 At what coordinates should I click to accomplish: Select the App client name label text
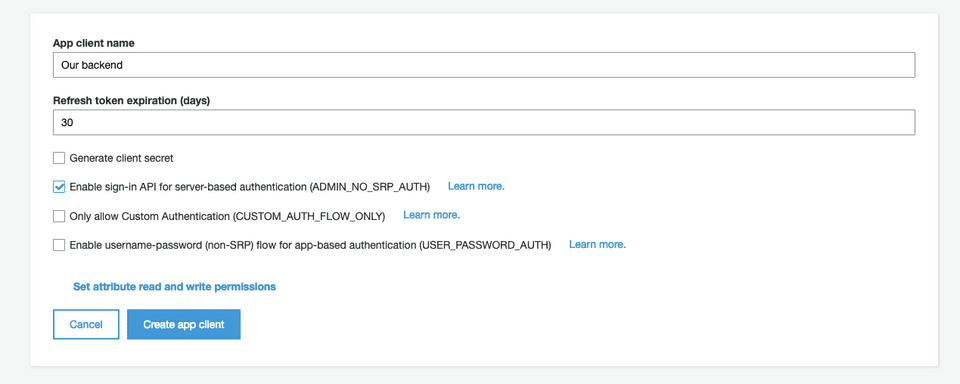pos(94,43)
